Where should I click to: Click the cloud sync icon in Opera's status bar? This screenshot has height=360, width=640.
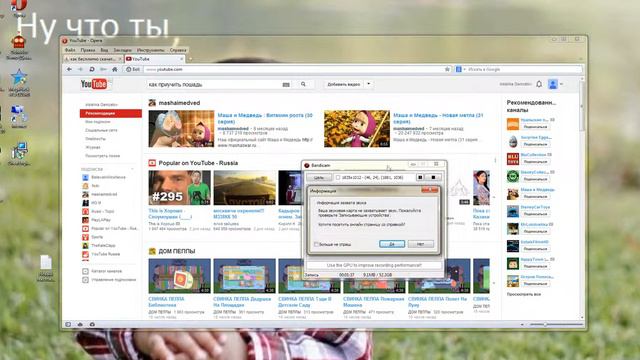point(80,324)
